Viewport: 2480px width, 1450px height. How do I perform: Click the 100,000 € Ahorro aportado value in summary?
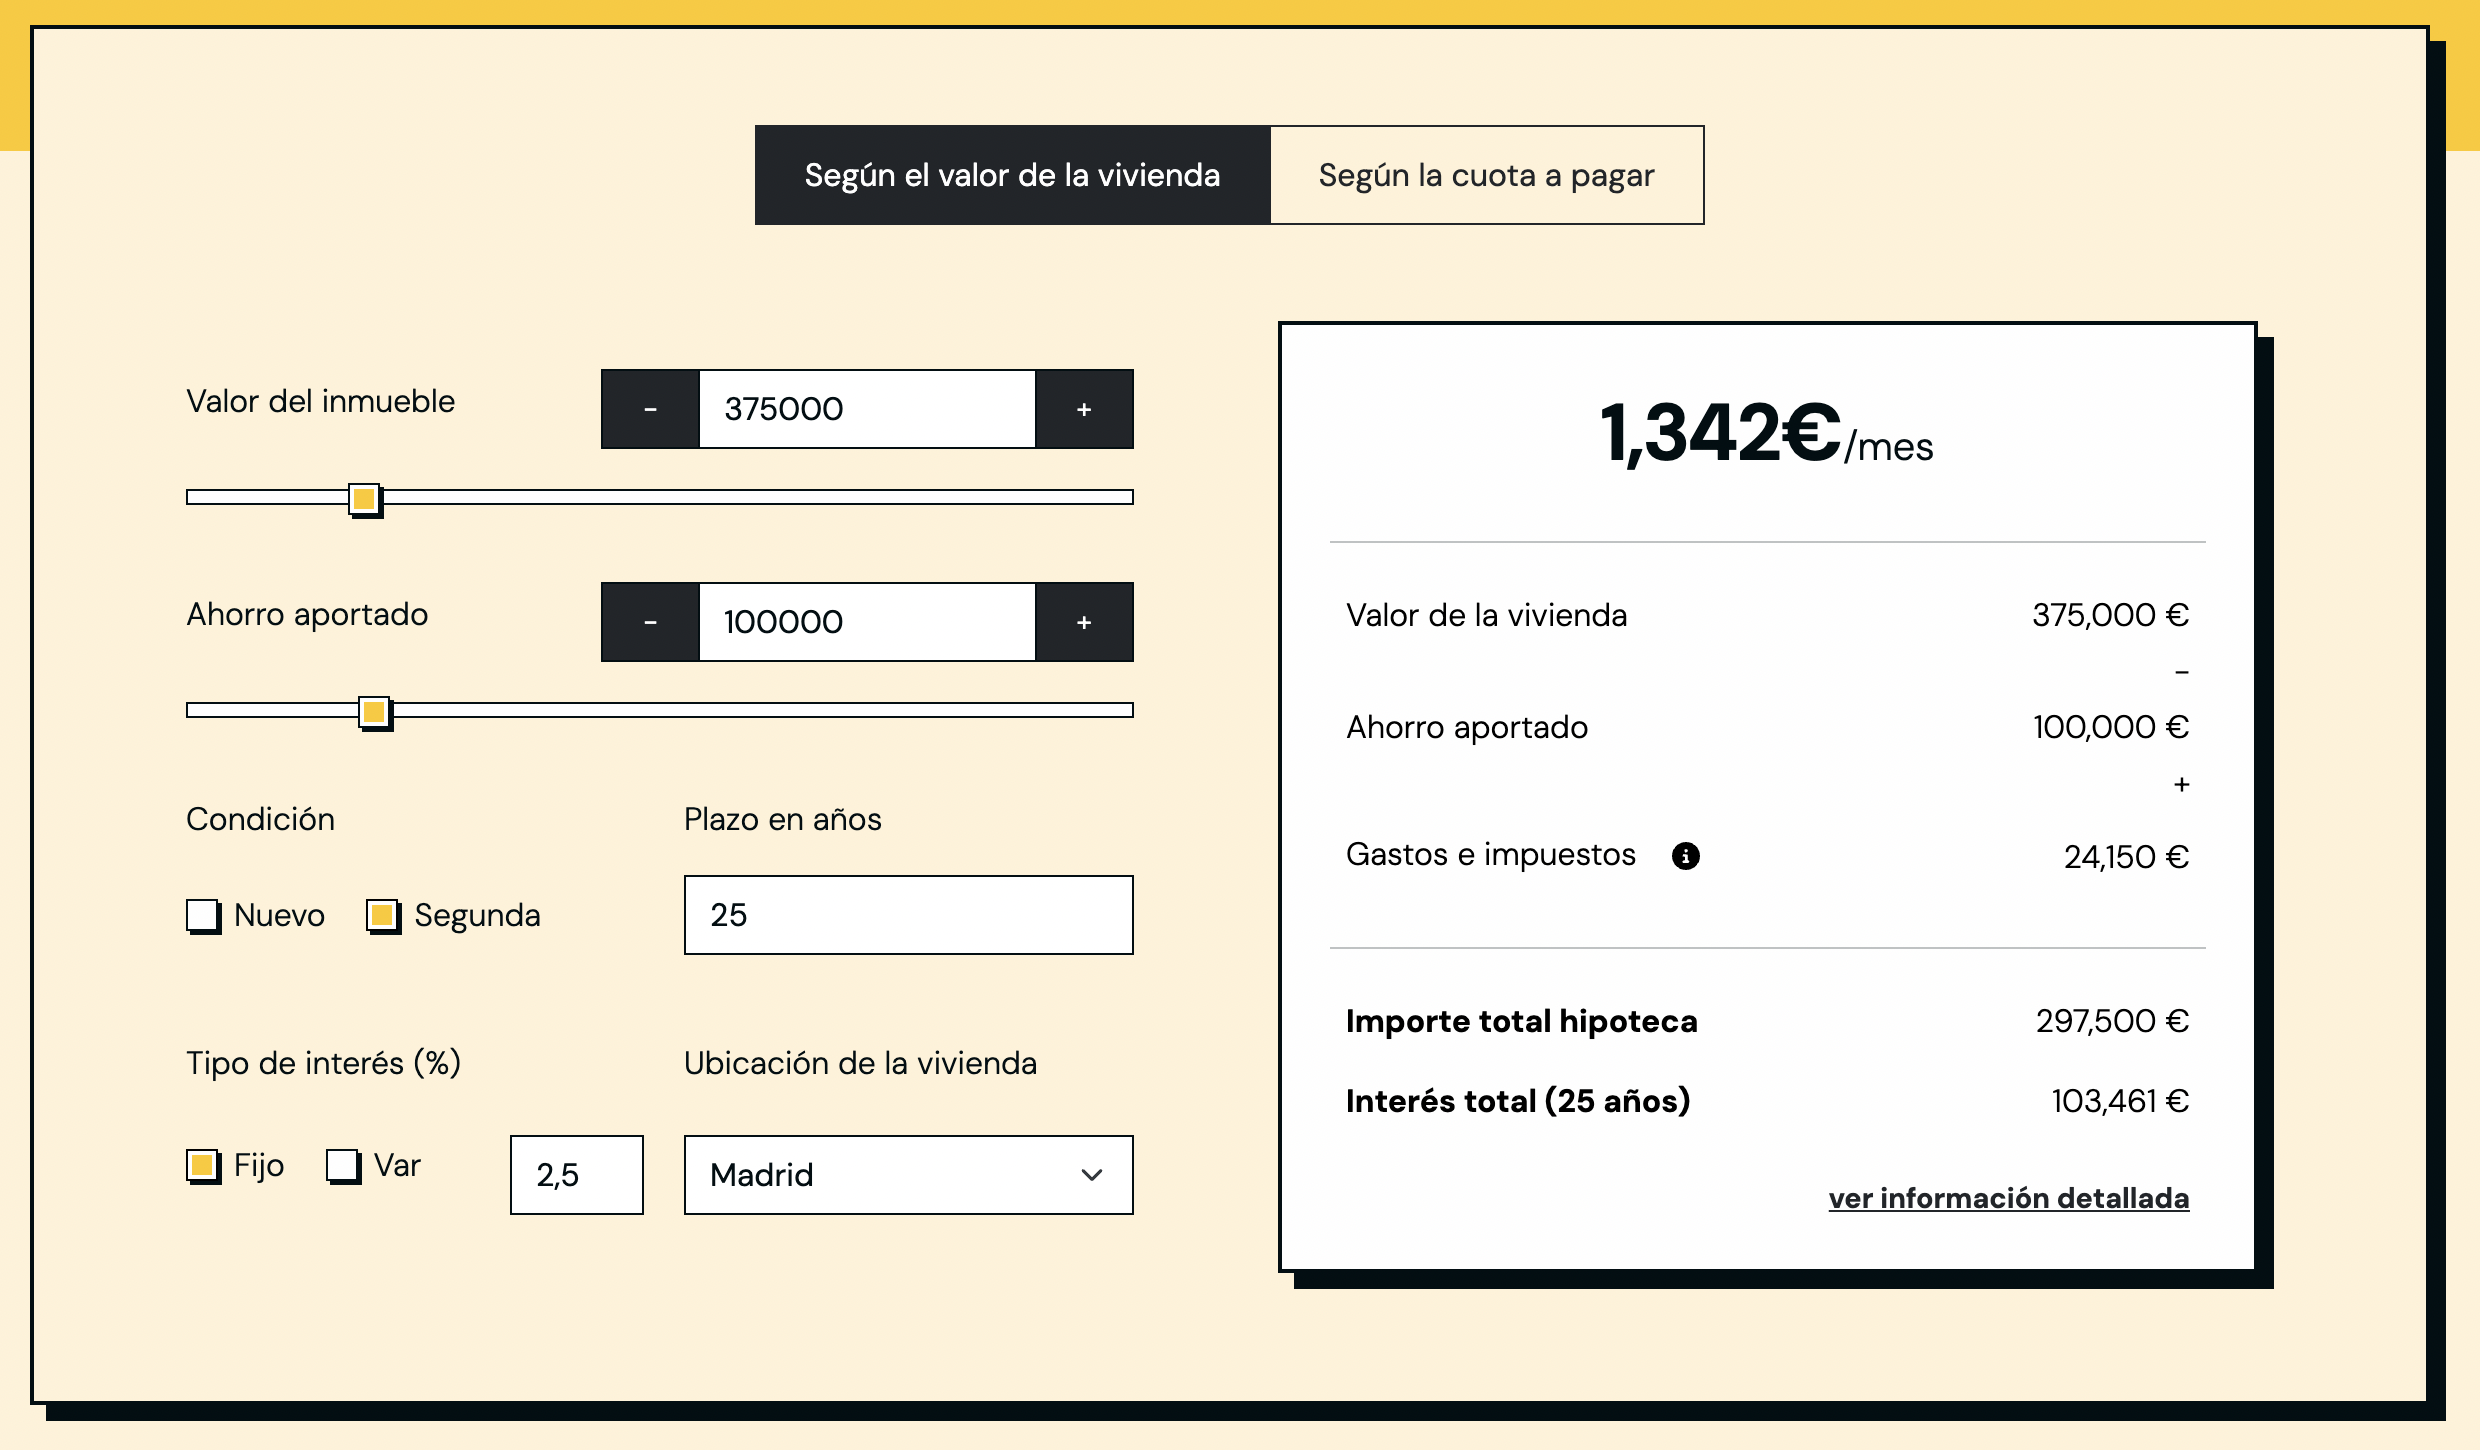(2110, 727)
